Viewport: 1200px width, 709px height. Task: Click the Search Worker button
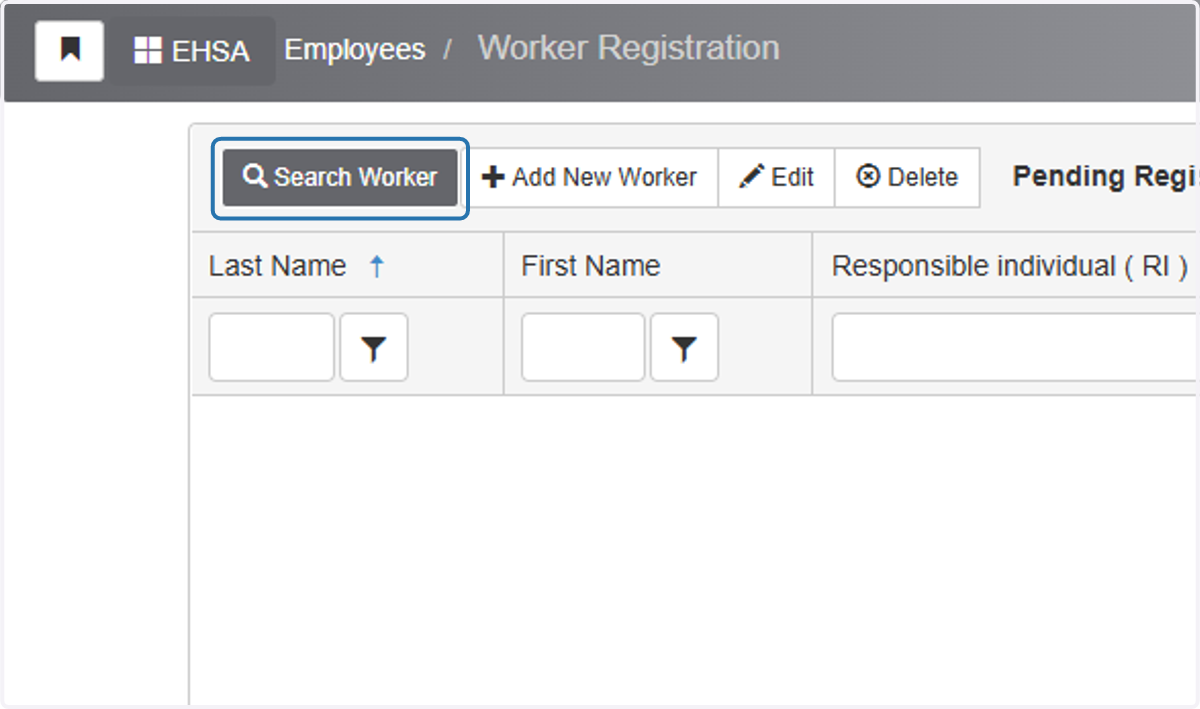click(x=340, y=178)
